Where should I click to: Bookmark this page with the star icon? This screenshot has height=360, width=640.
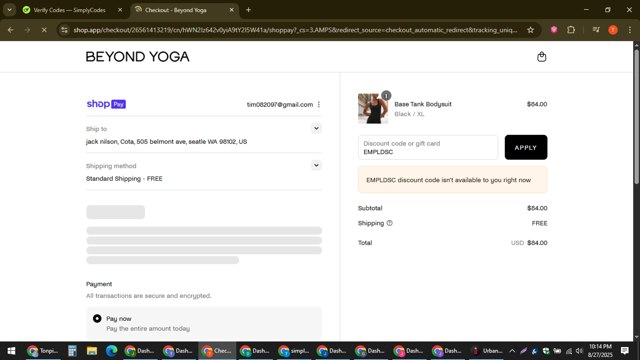tap(530, 30)
